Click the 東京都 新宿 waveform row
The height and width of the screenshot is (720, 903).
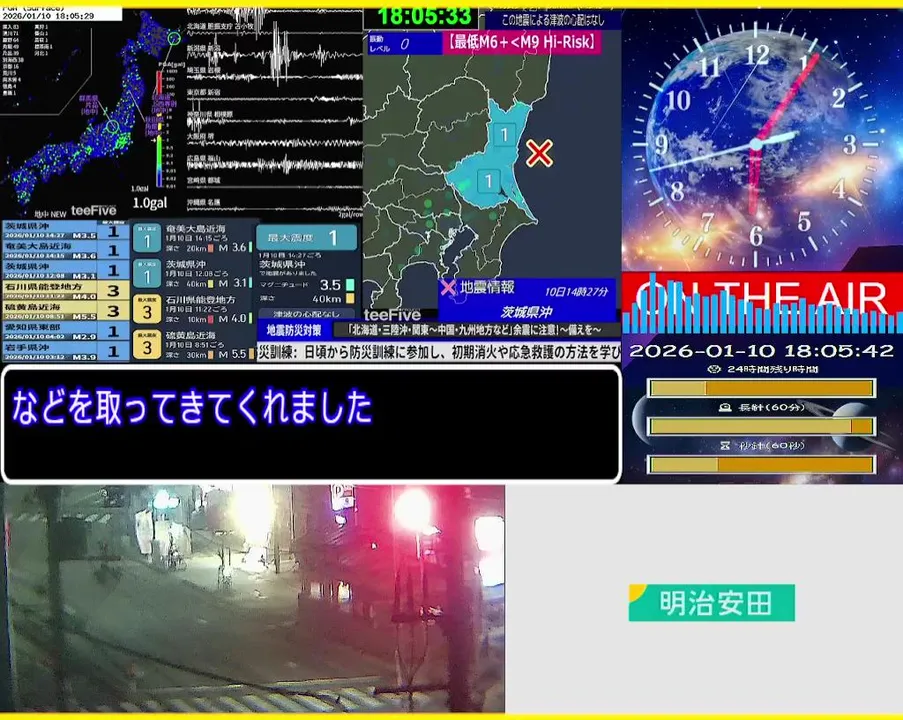[274, 96]
